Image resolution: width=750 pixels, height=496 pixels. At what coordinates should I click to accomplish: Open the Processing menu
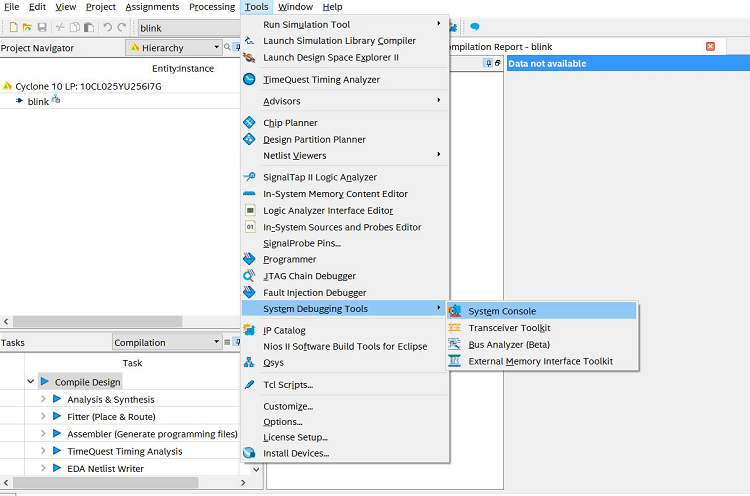pyautogui.click(x=212, y=7)
